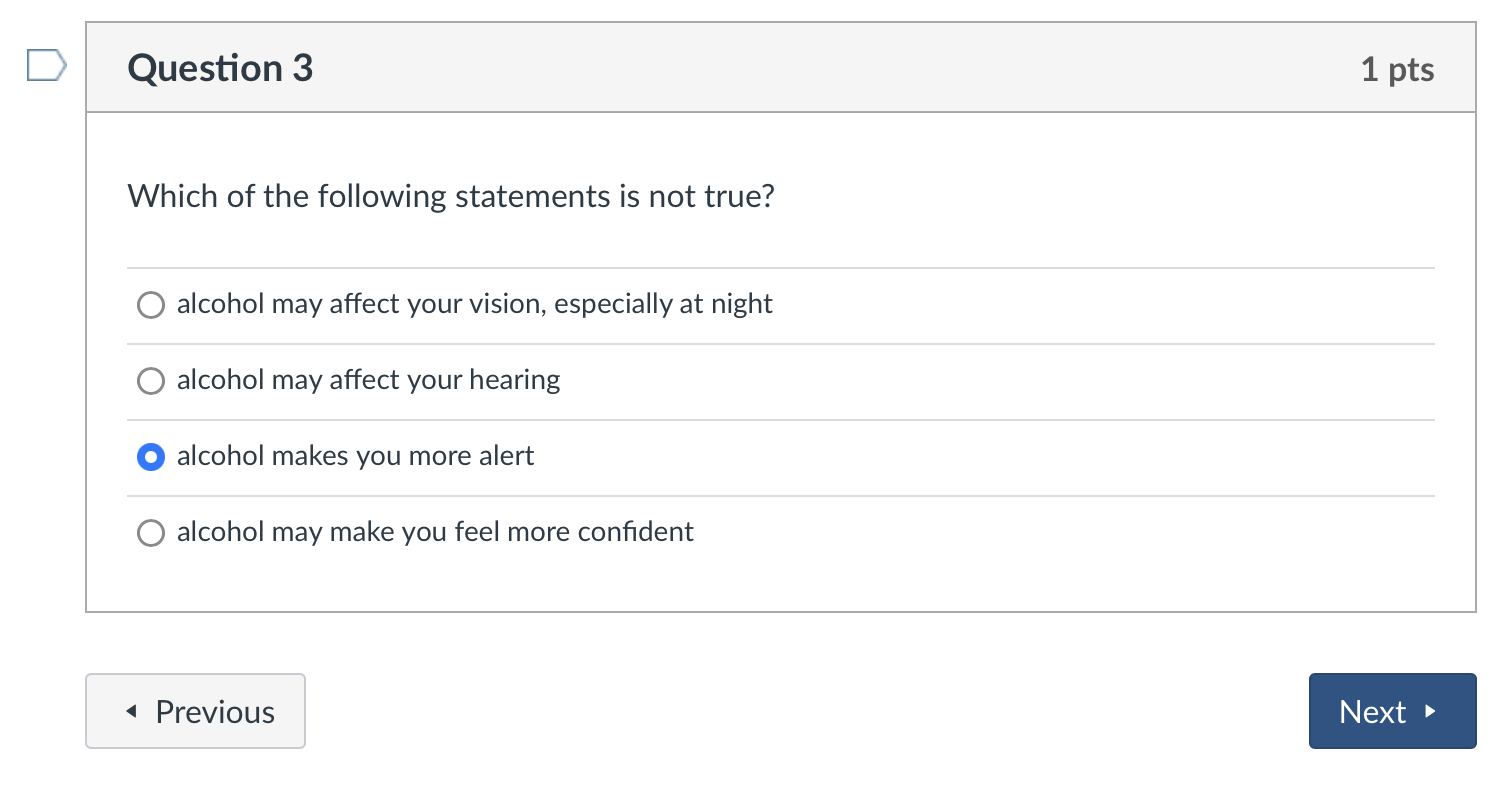Select the vision at night radio button
The image size is (1511, 785).
[x=150, y=305]
